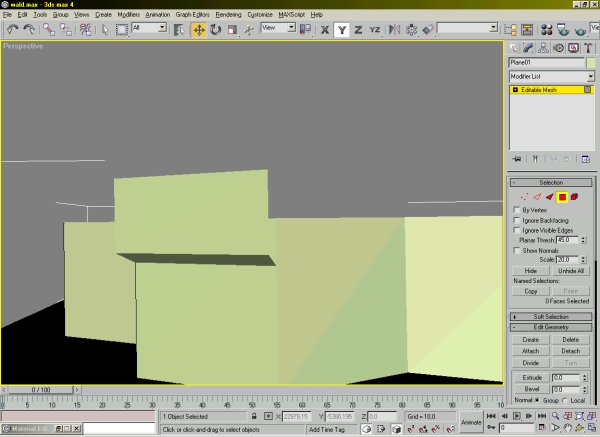Screen dimensions: 600x437
Task: Select Polygon sub-object level icon
Action: click(x=563, y=197)
